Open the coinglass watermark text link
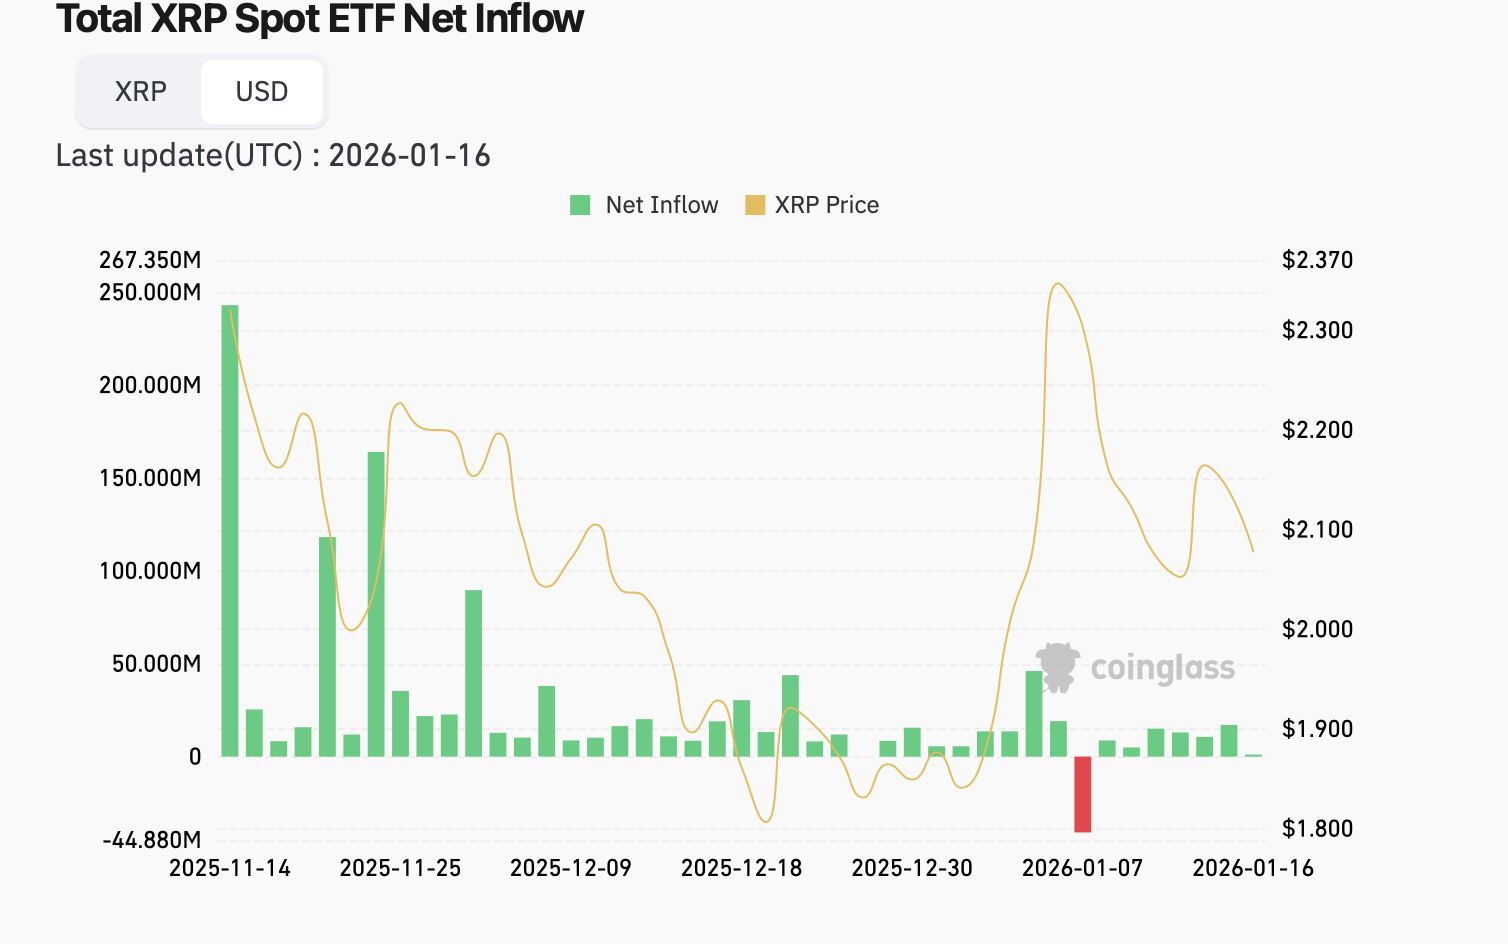 [1162, 668]
